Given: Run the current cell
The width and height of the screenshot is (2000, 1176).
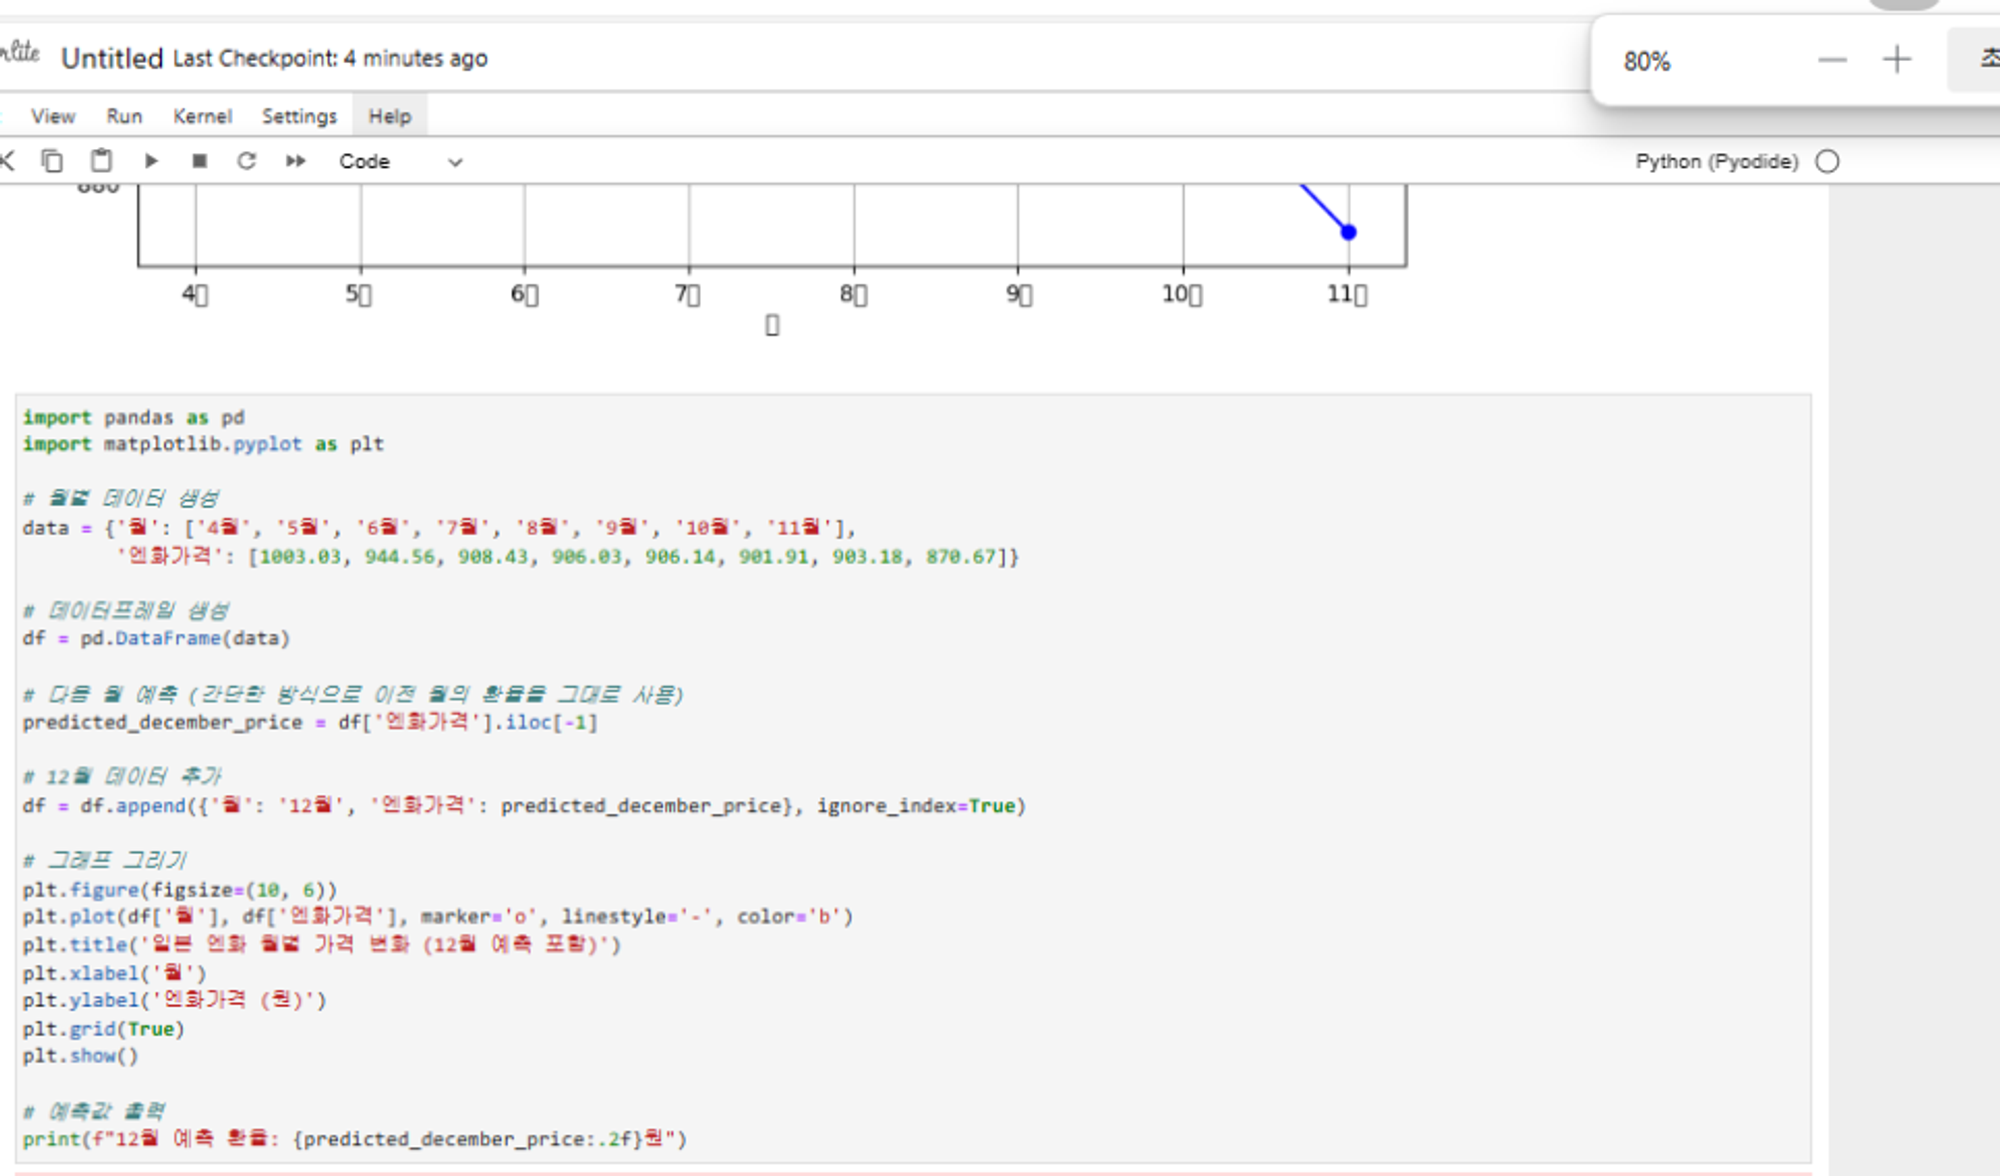Looking at the screenshot, I should 151,161.
